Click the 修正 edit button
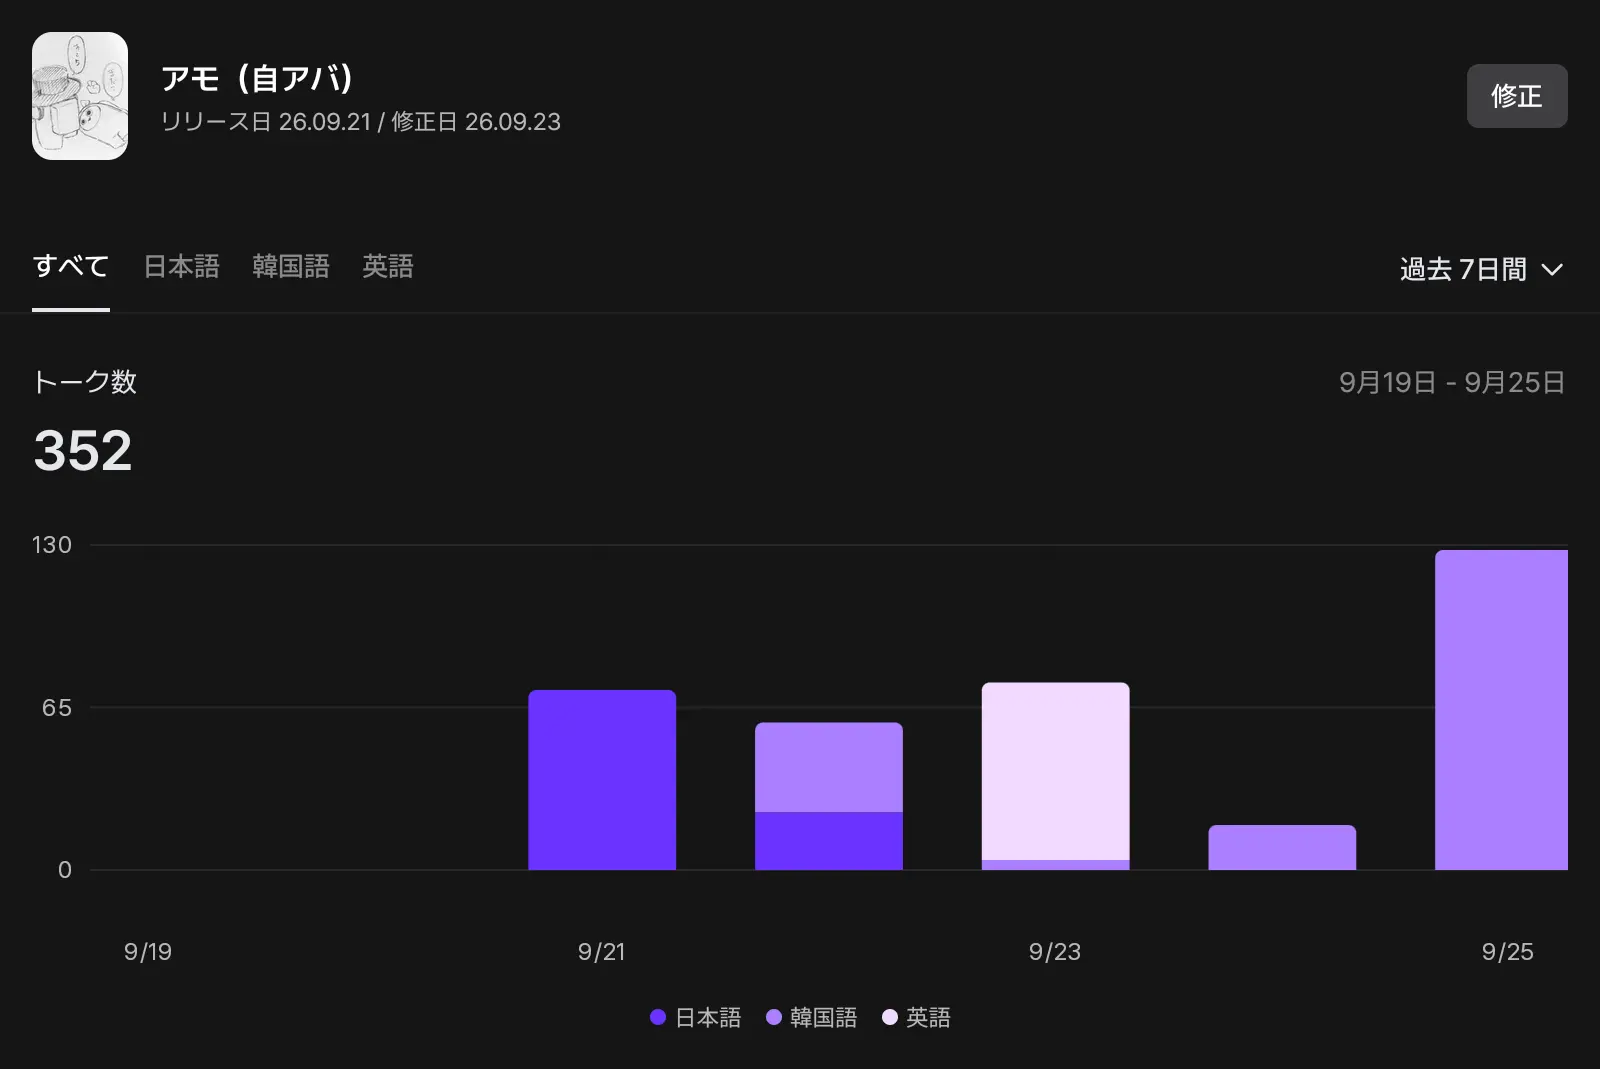Image resolution: width=1600 pixels, height=1069 pixels. (1517, 96)
